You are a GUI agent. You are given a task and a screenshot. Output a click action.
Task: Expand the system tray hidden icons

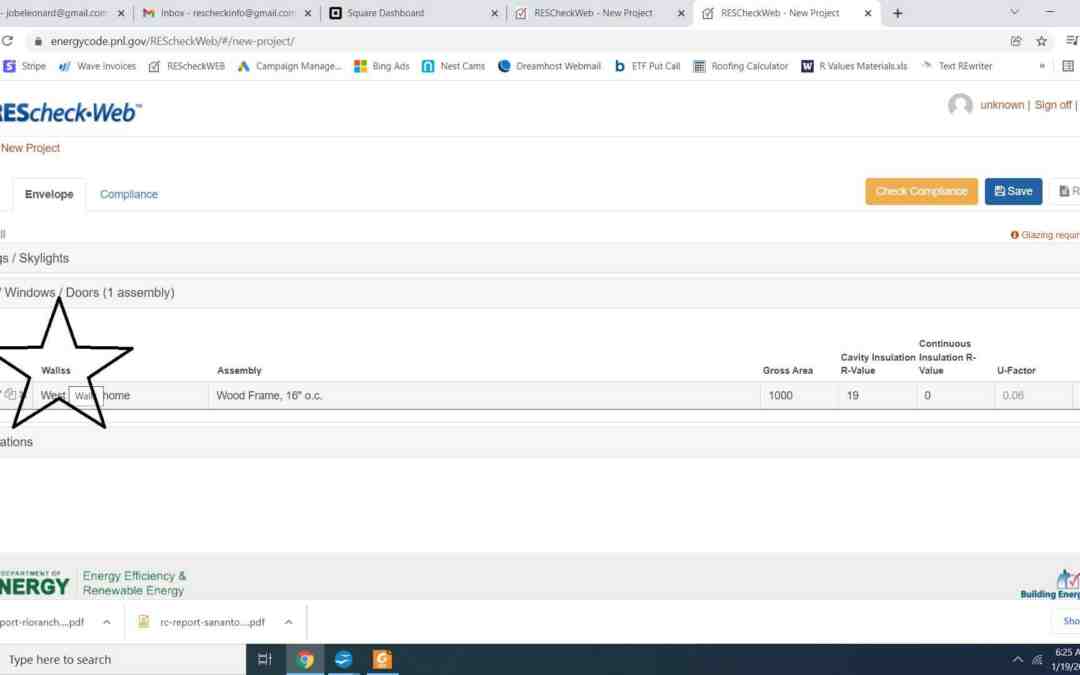(1018, 659)
